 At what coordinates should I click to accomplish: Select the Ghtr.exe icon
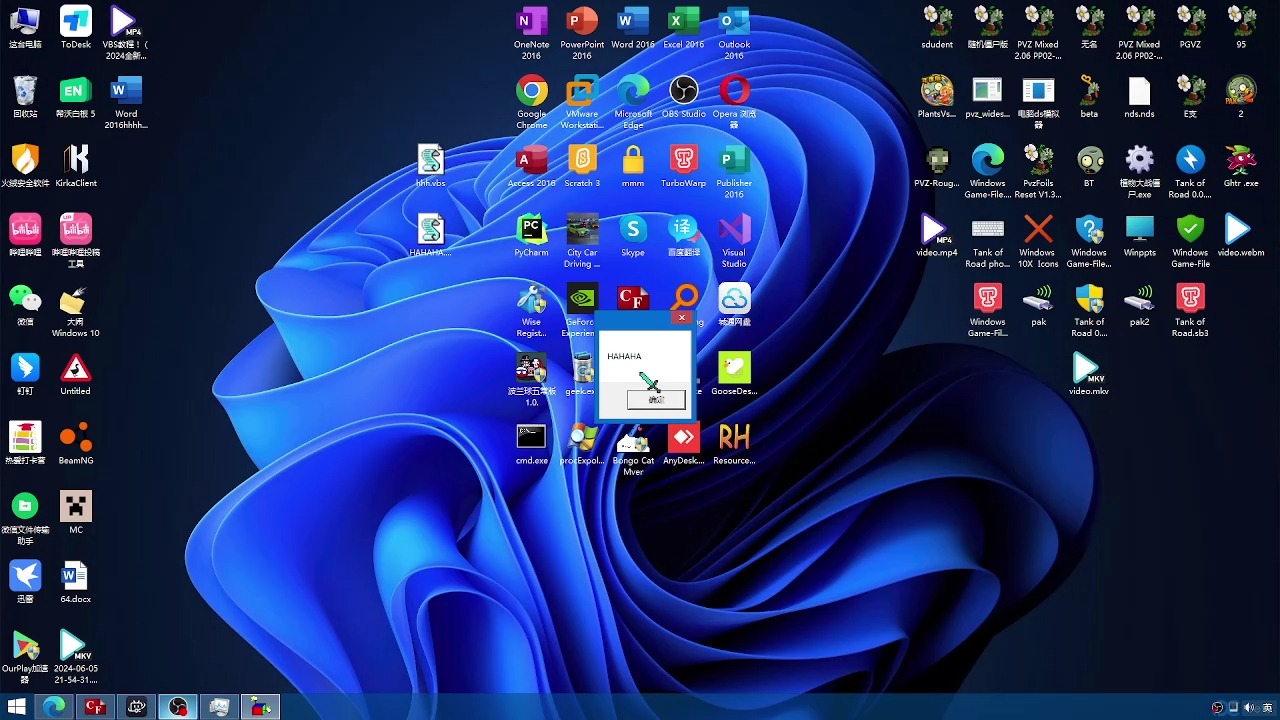tap(1241, 166)
